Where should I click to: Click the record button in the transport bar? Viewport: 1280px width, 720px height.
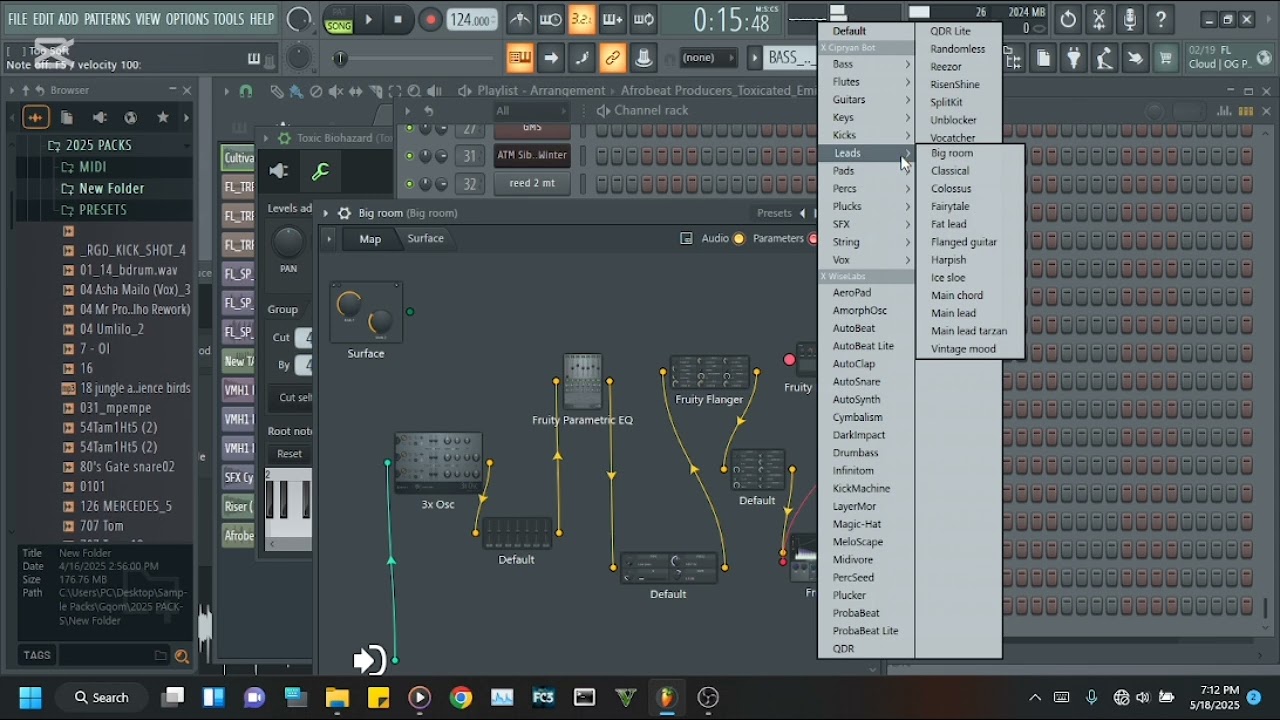(x=430, y=20)
